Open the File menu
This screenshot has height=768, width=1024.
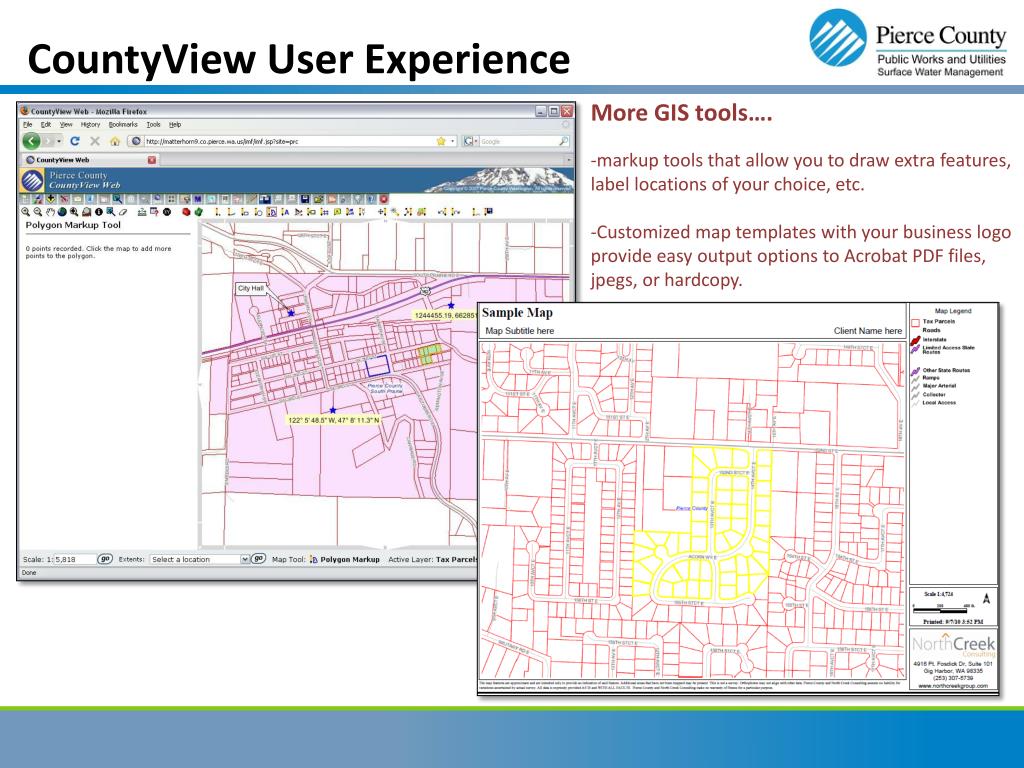[x=27, y=124]
